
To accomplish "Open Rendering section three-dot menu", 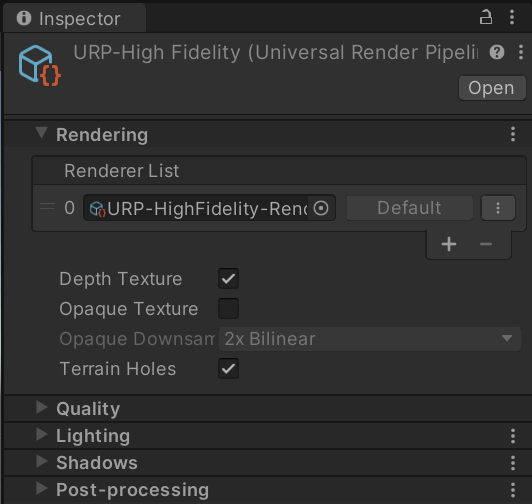I will tap(513, 134).
